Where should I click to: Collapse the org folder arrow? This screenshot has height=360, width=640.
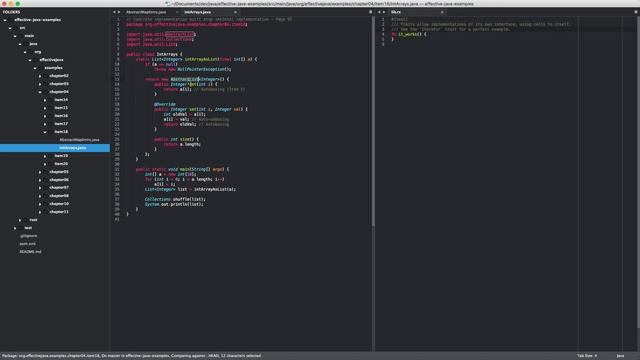click(x=25, y=52)
